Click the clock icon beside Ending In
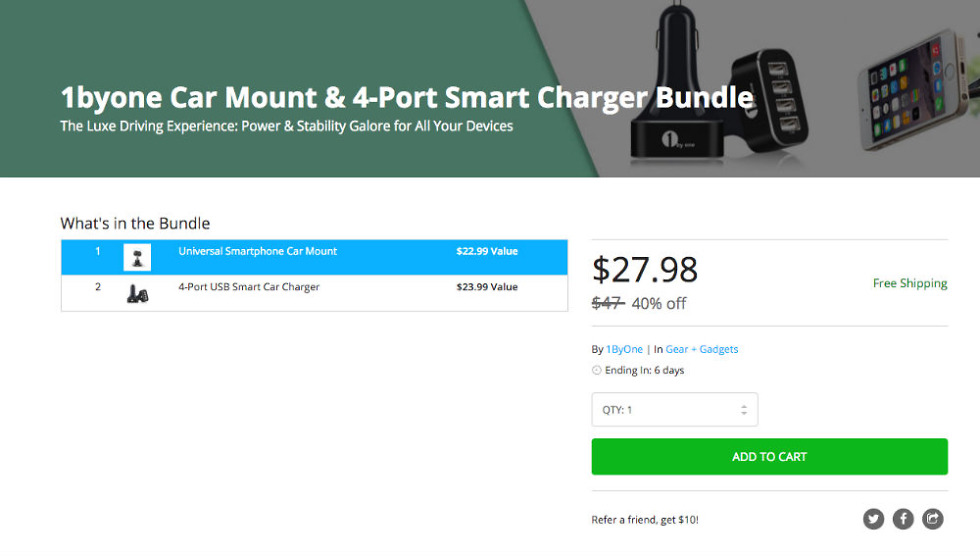Viewport: 980px width, 556px height. click(597, 370)
